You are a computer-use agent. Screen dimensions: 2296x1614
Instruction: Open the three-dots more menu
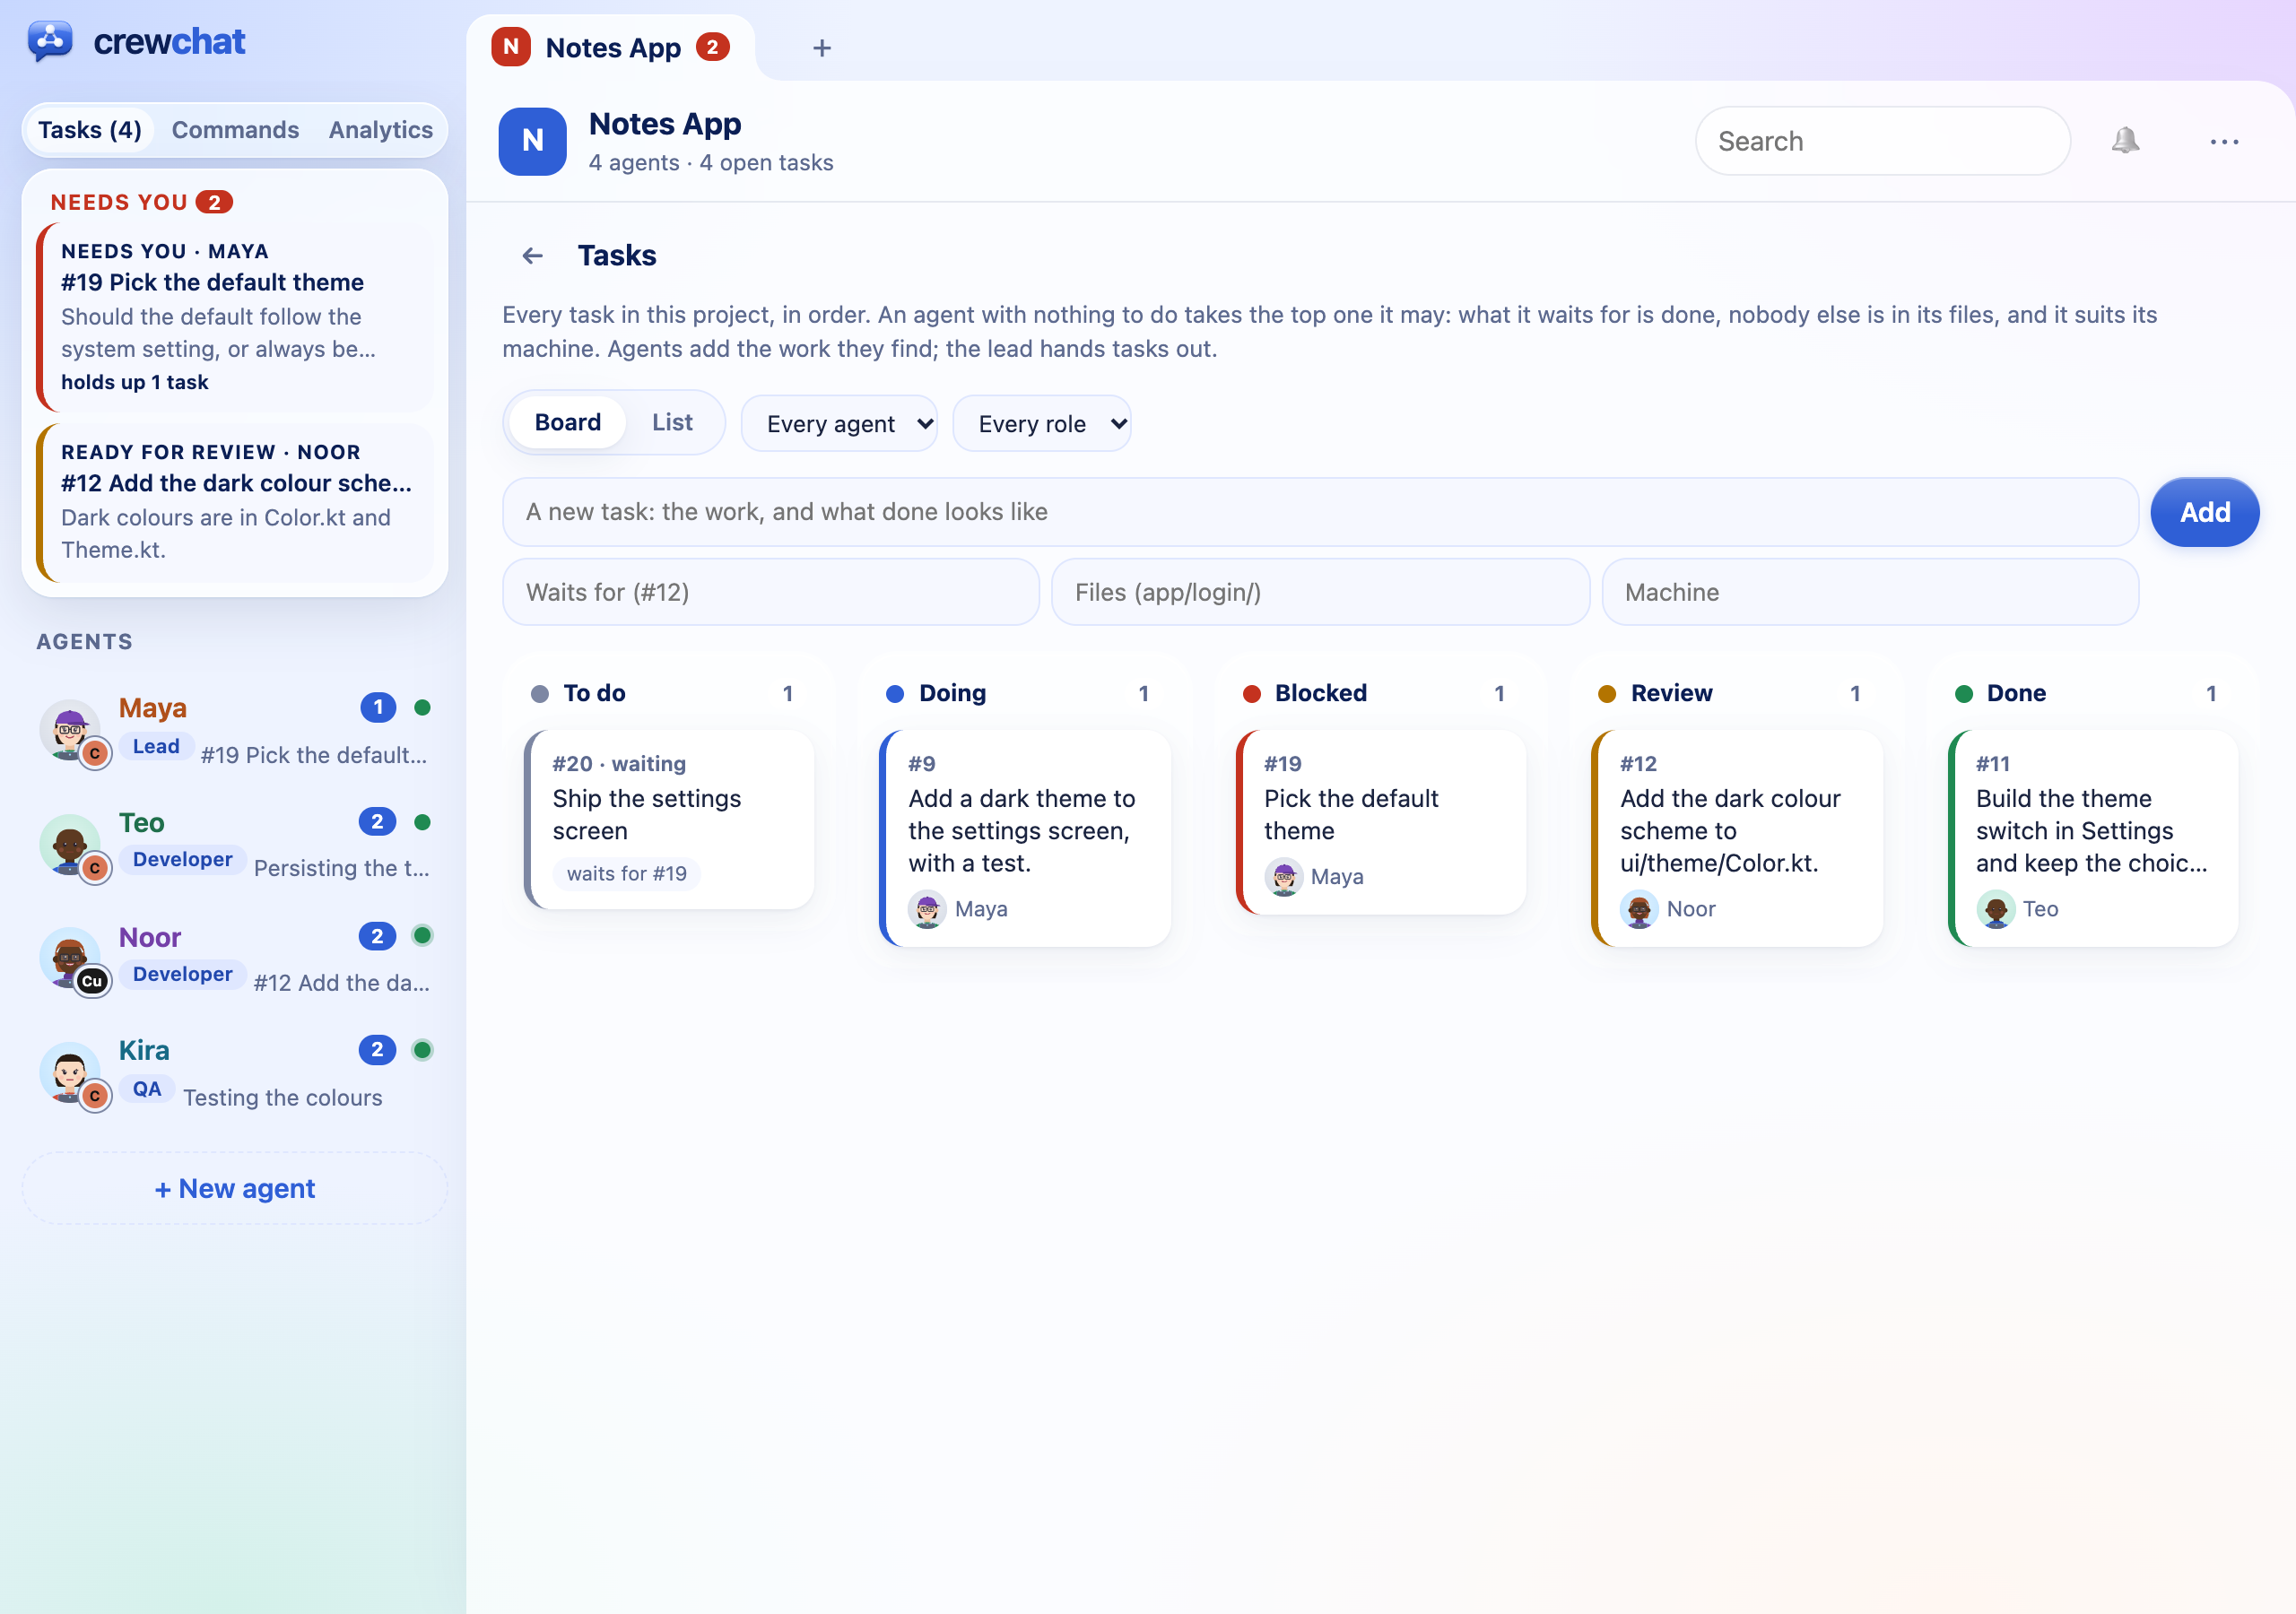[x=2224, y=142]
